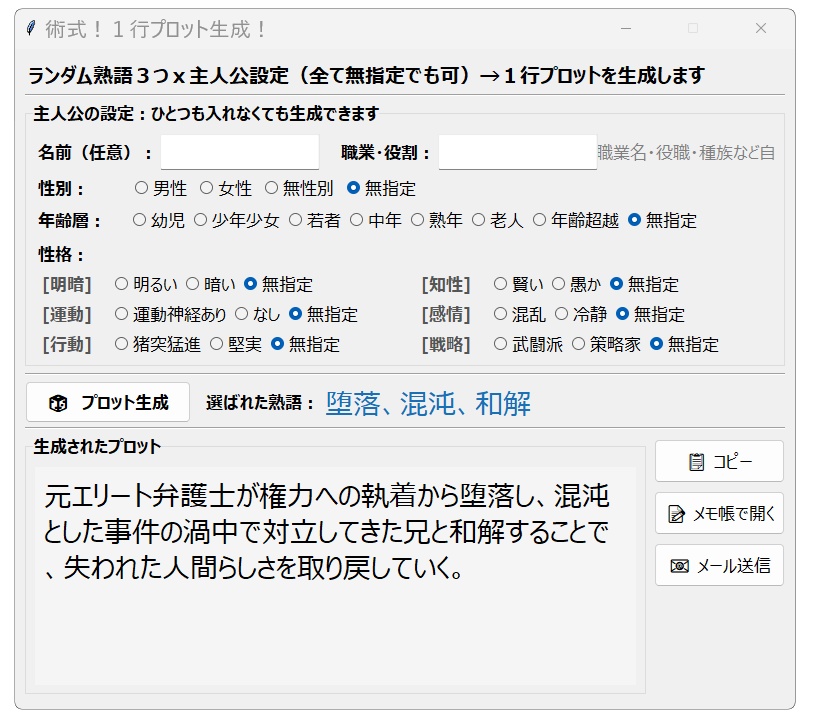Open the plot in Notepad via メモ帳で開く
The image size is (816, 722).
(718, 513)
